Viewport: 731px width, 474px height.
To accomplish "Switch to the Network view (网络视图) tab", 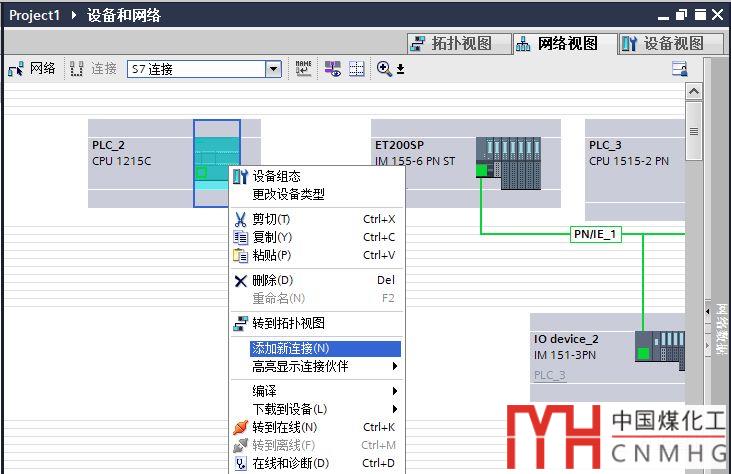I will pos(565,44).
